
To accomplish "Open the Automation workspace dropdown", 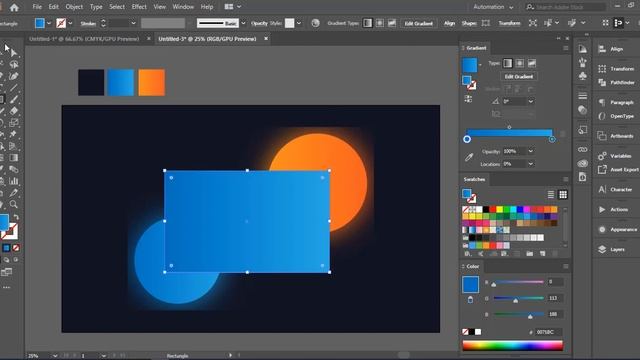I will tap(493, 7).
